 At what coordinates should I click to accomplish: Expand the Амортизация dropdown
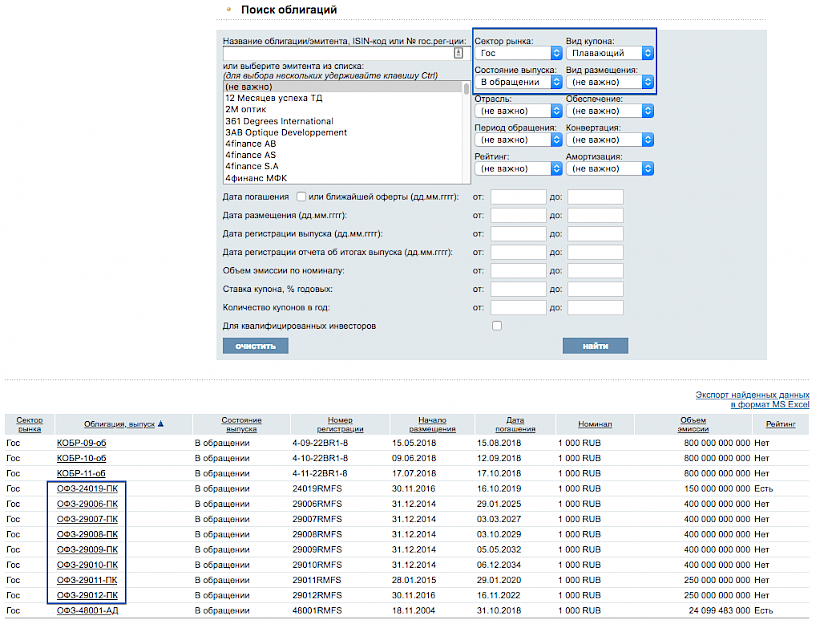(x=610, y=168)
